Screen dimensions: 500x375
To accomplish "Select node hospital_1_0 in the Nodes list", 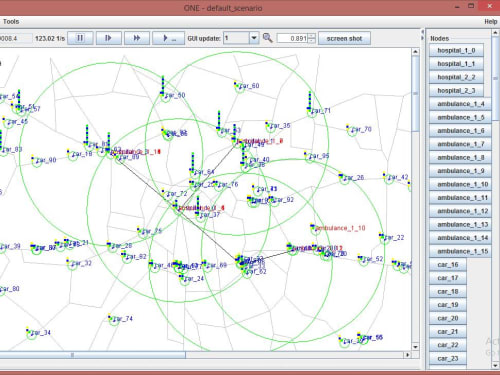I will (456, 50).
